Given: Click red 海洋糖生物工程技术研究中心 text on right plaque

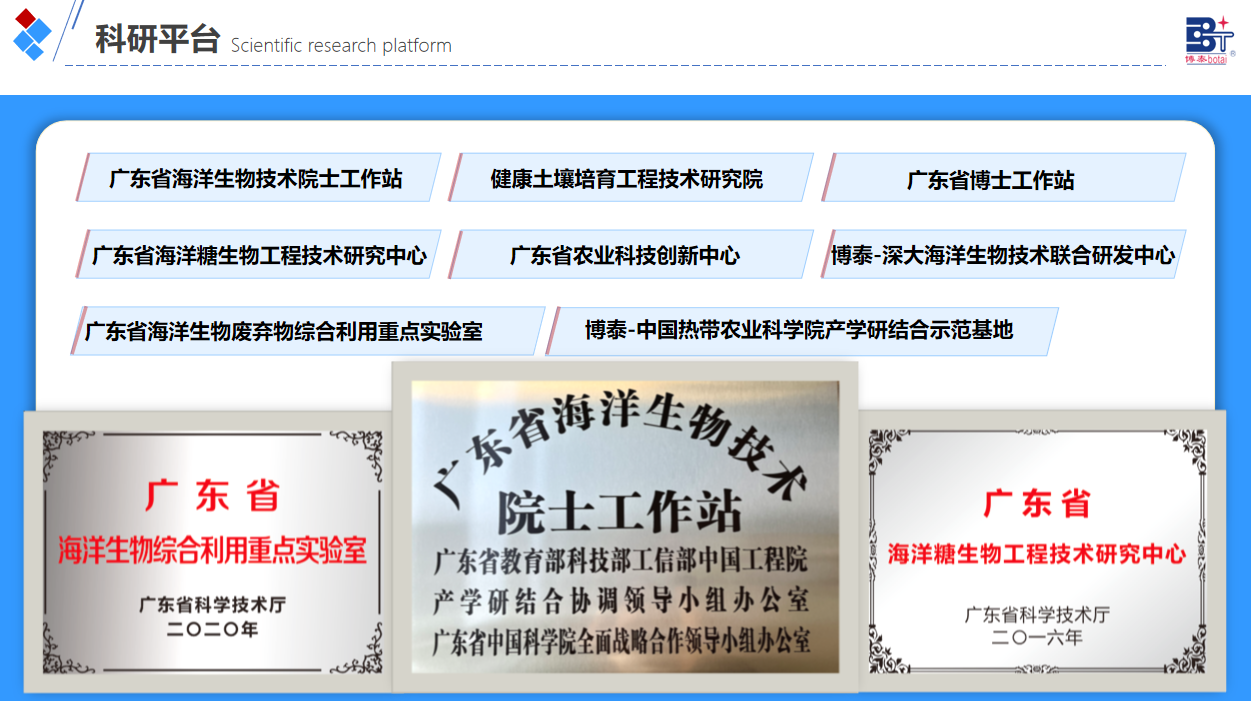Looking at the screenshot, I should (x=1037, y=553).
